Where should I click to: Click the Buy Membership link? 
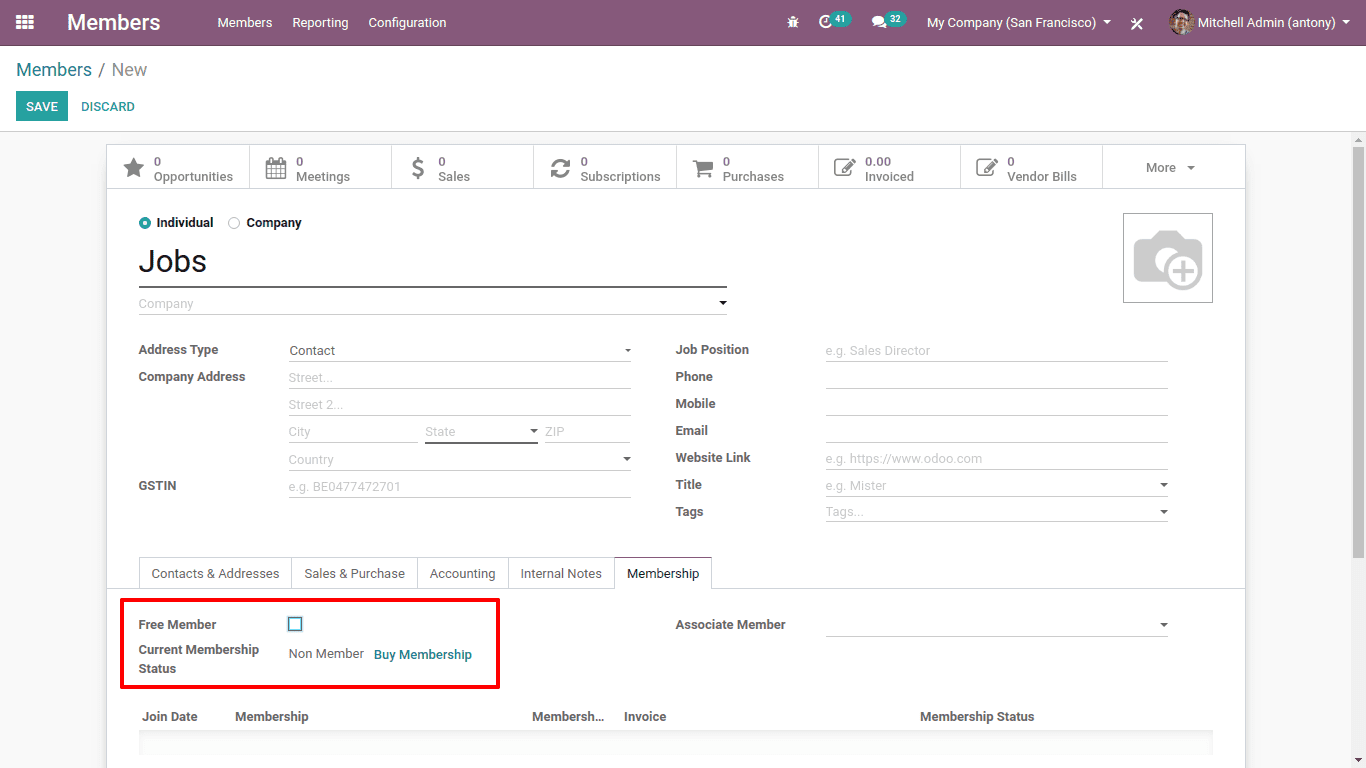point(423,654)
